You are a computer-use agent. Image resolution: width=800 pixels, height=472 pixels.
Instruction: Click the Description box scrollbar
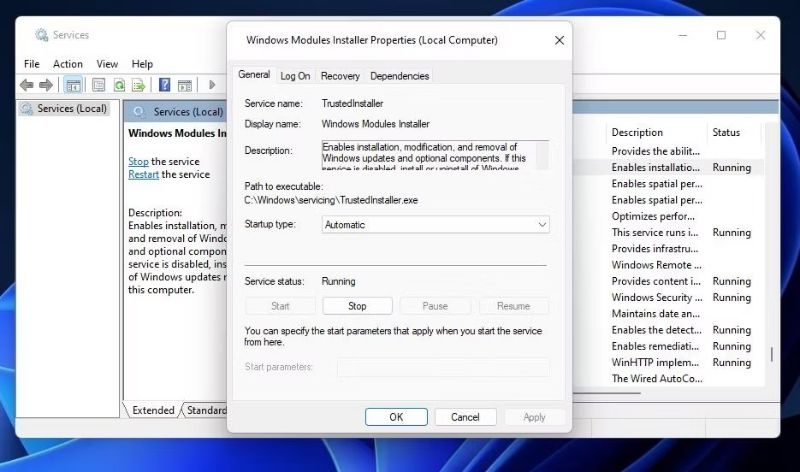point(542,155)
